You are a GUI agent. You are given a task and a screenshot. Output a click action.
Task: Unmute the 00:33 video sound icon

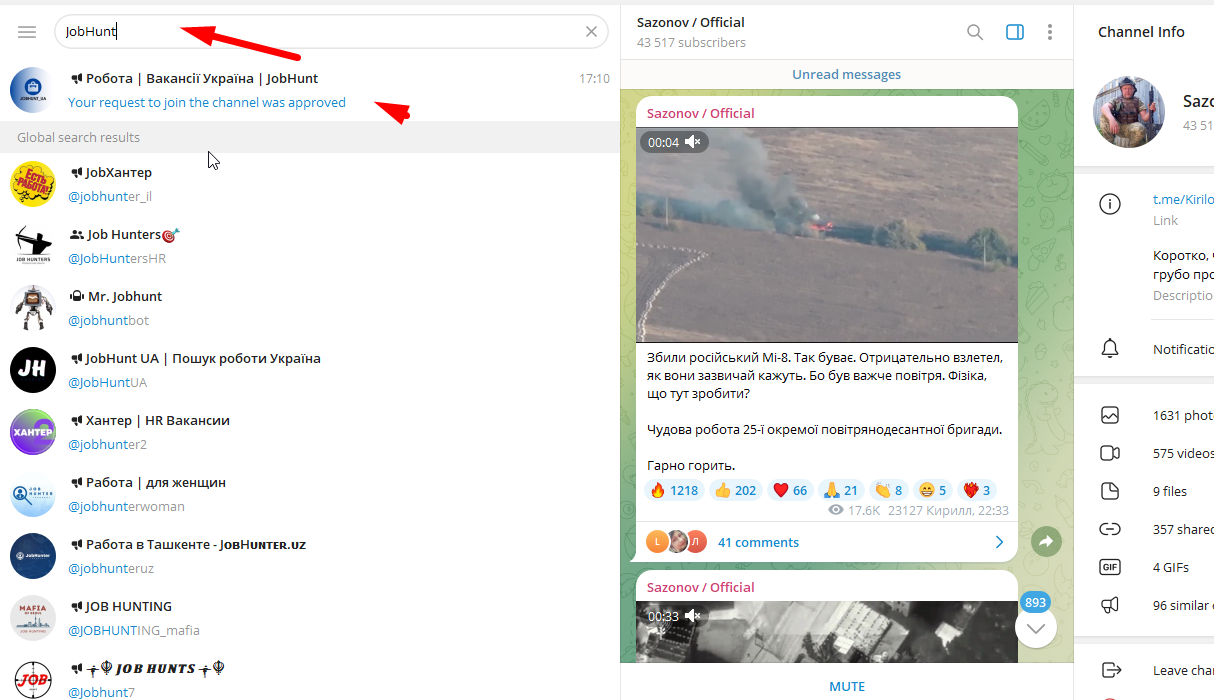click(693, 616)
